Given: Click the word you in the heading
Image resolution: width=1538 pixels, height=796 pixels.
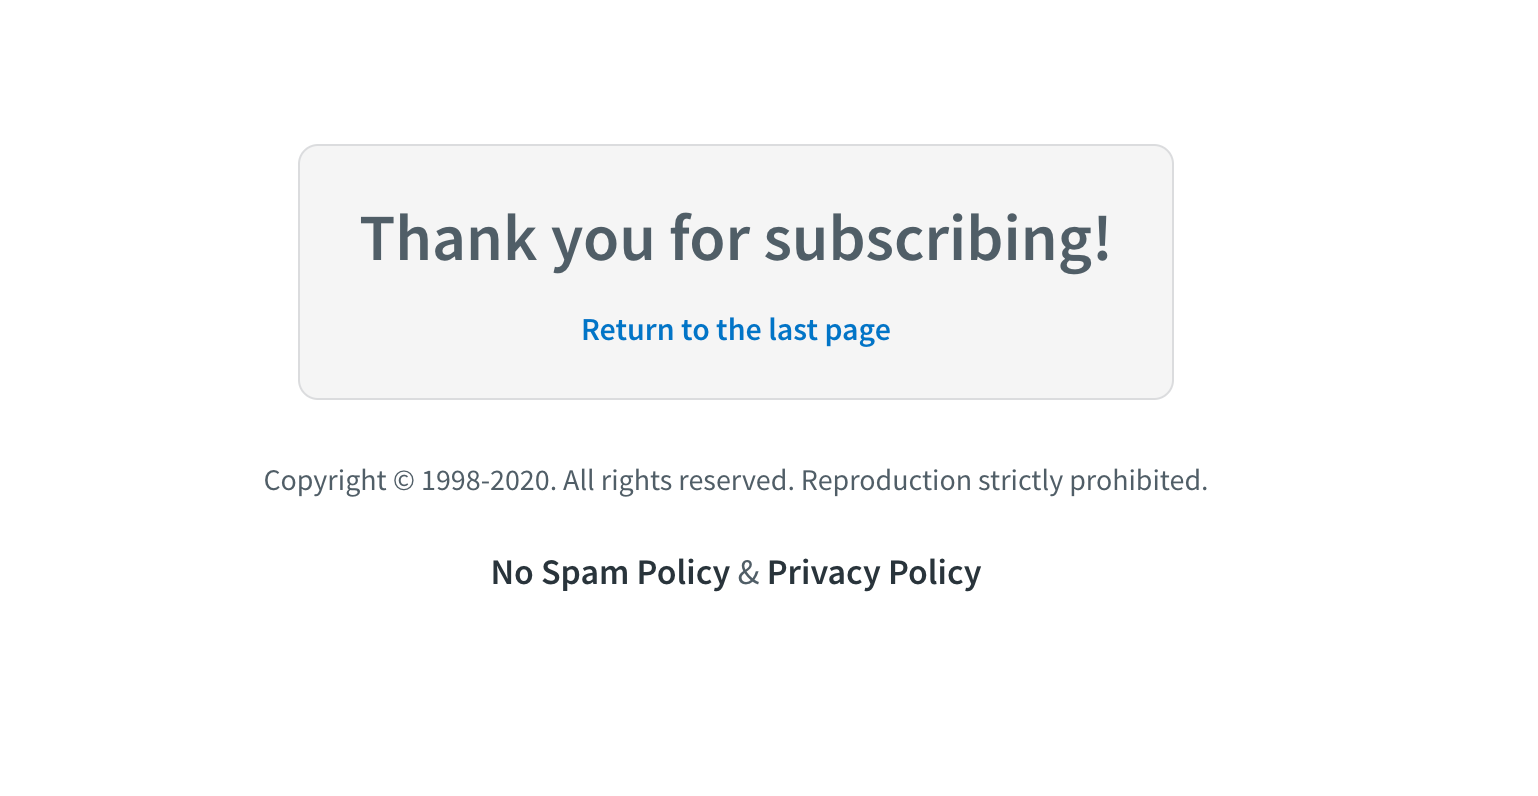Looking at the screenshot, I should [x=603, y=239].
